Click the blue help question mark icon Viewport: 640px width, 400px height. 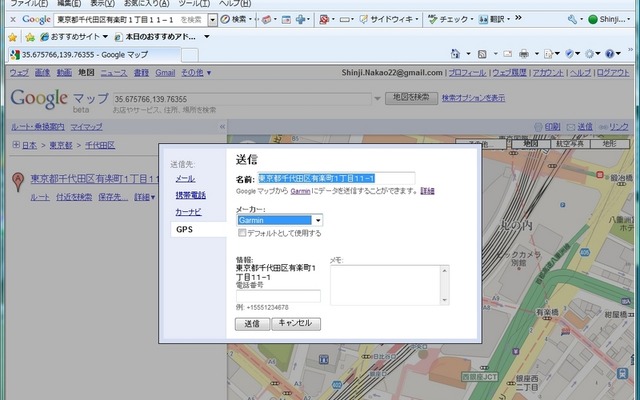click(610, 53)
